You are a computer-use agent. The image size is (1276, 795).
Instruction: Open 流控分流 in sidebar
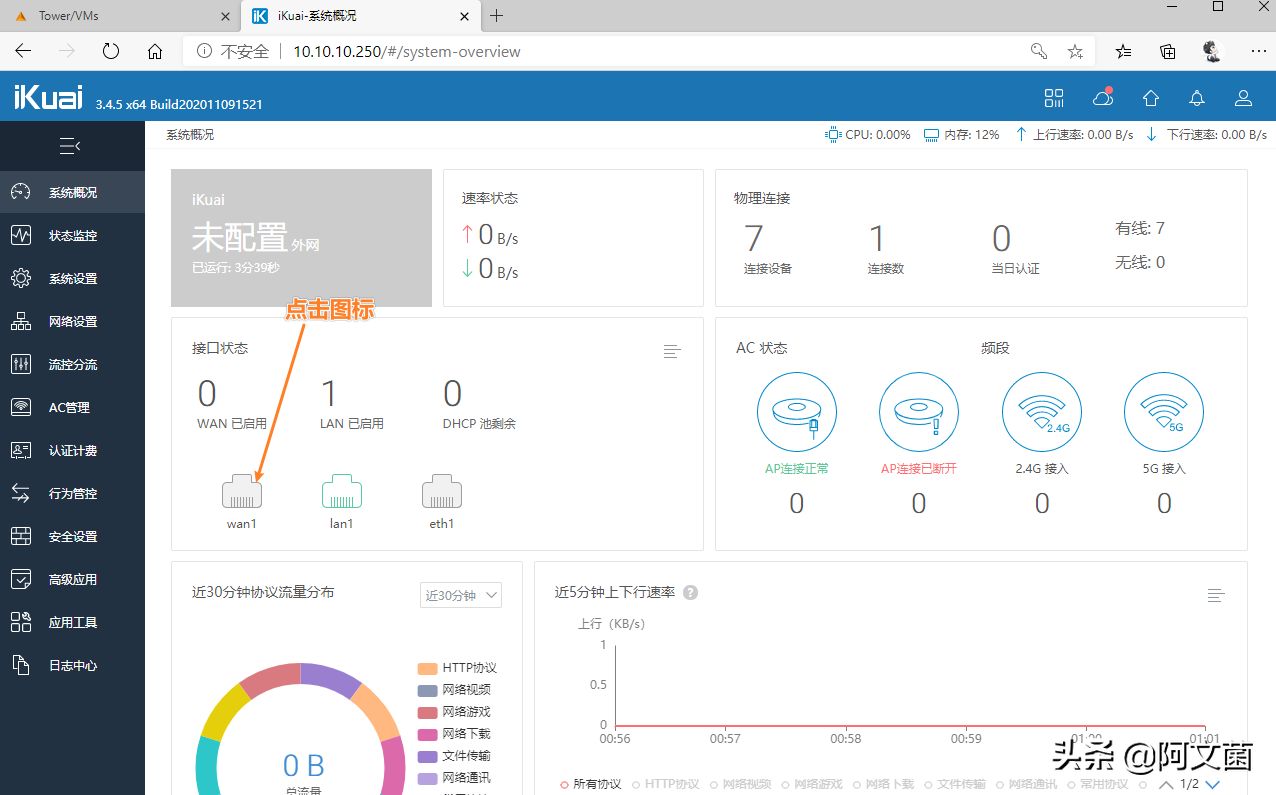click(72, 364)
